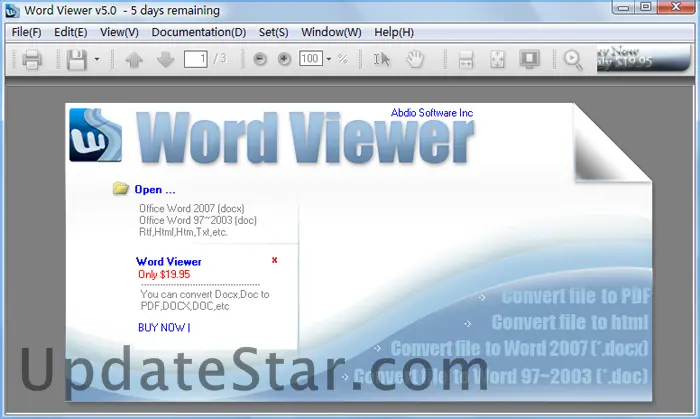Click Convert file to html text
700x419 pixels.
(570, 322)
